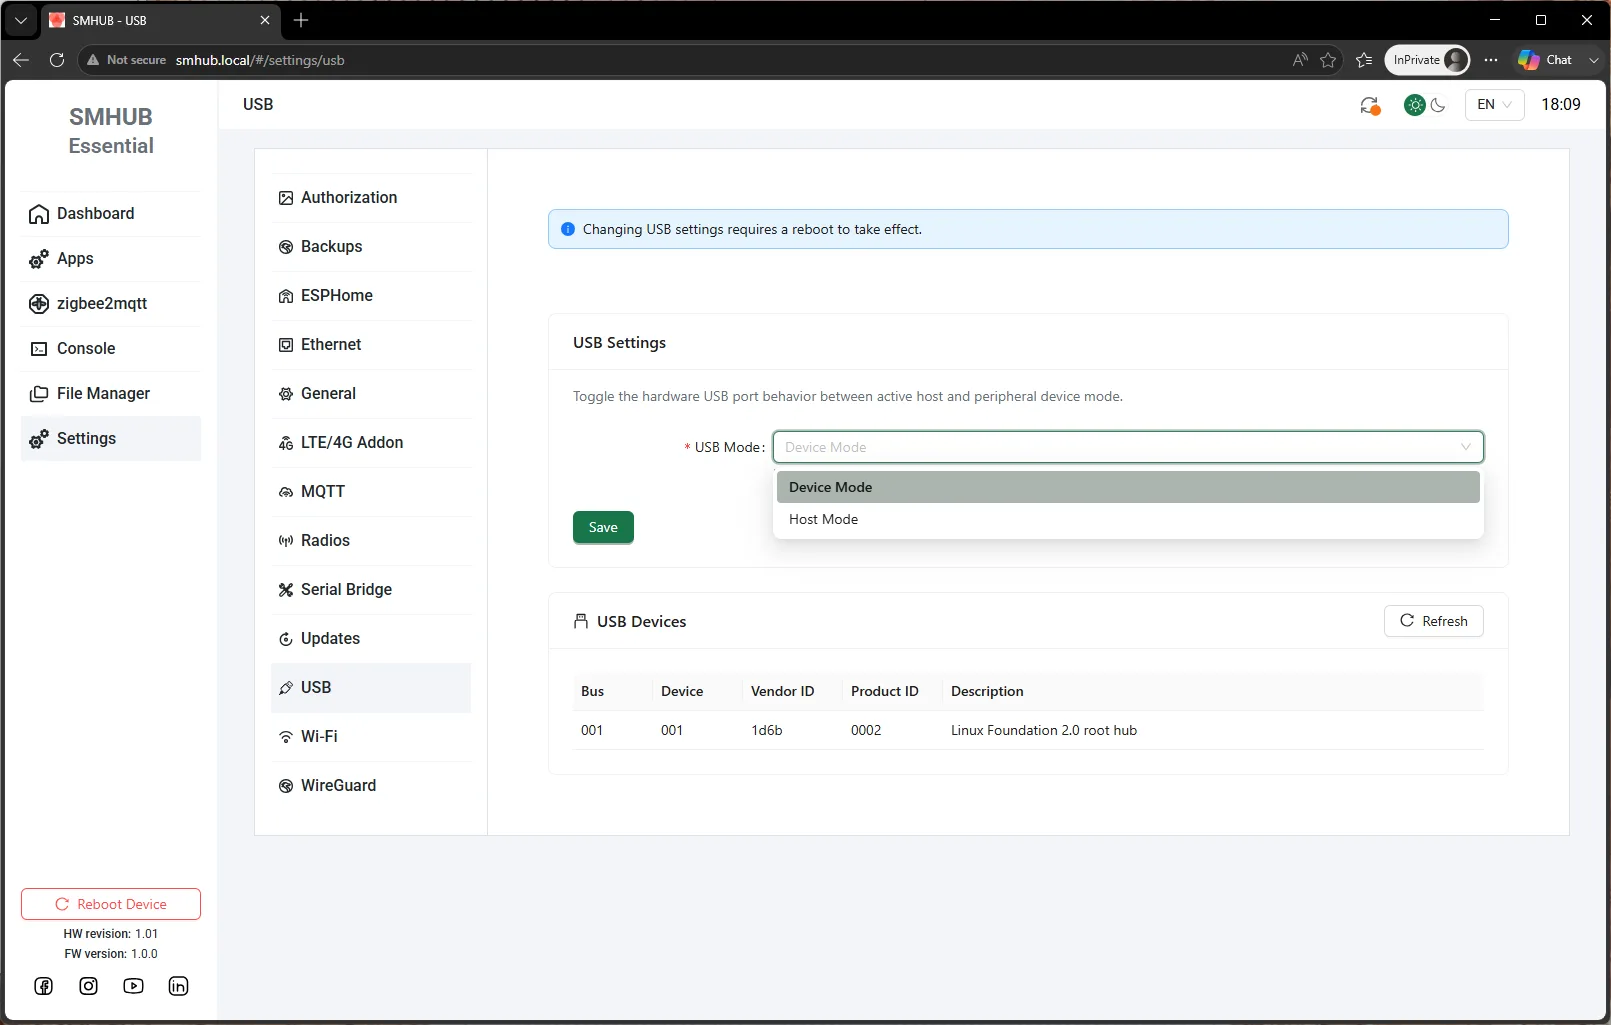This screenshot has width=1611, height=1025.
Task: Click the Not secure site warning
Action: (x=126, y=60)
